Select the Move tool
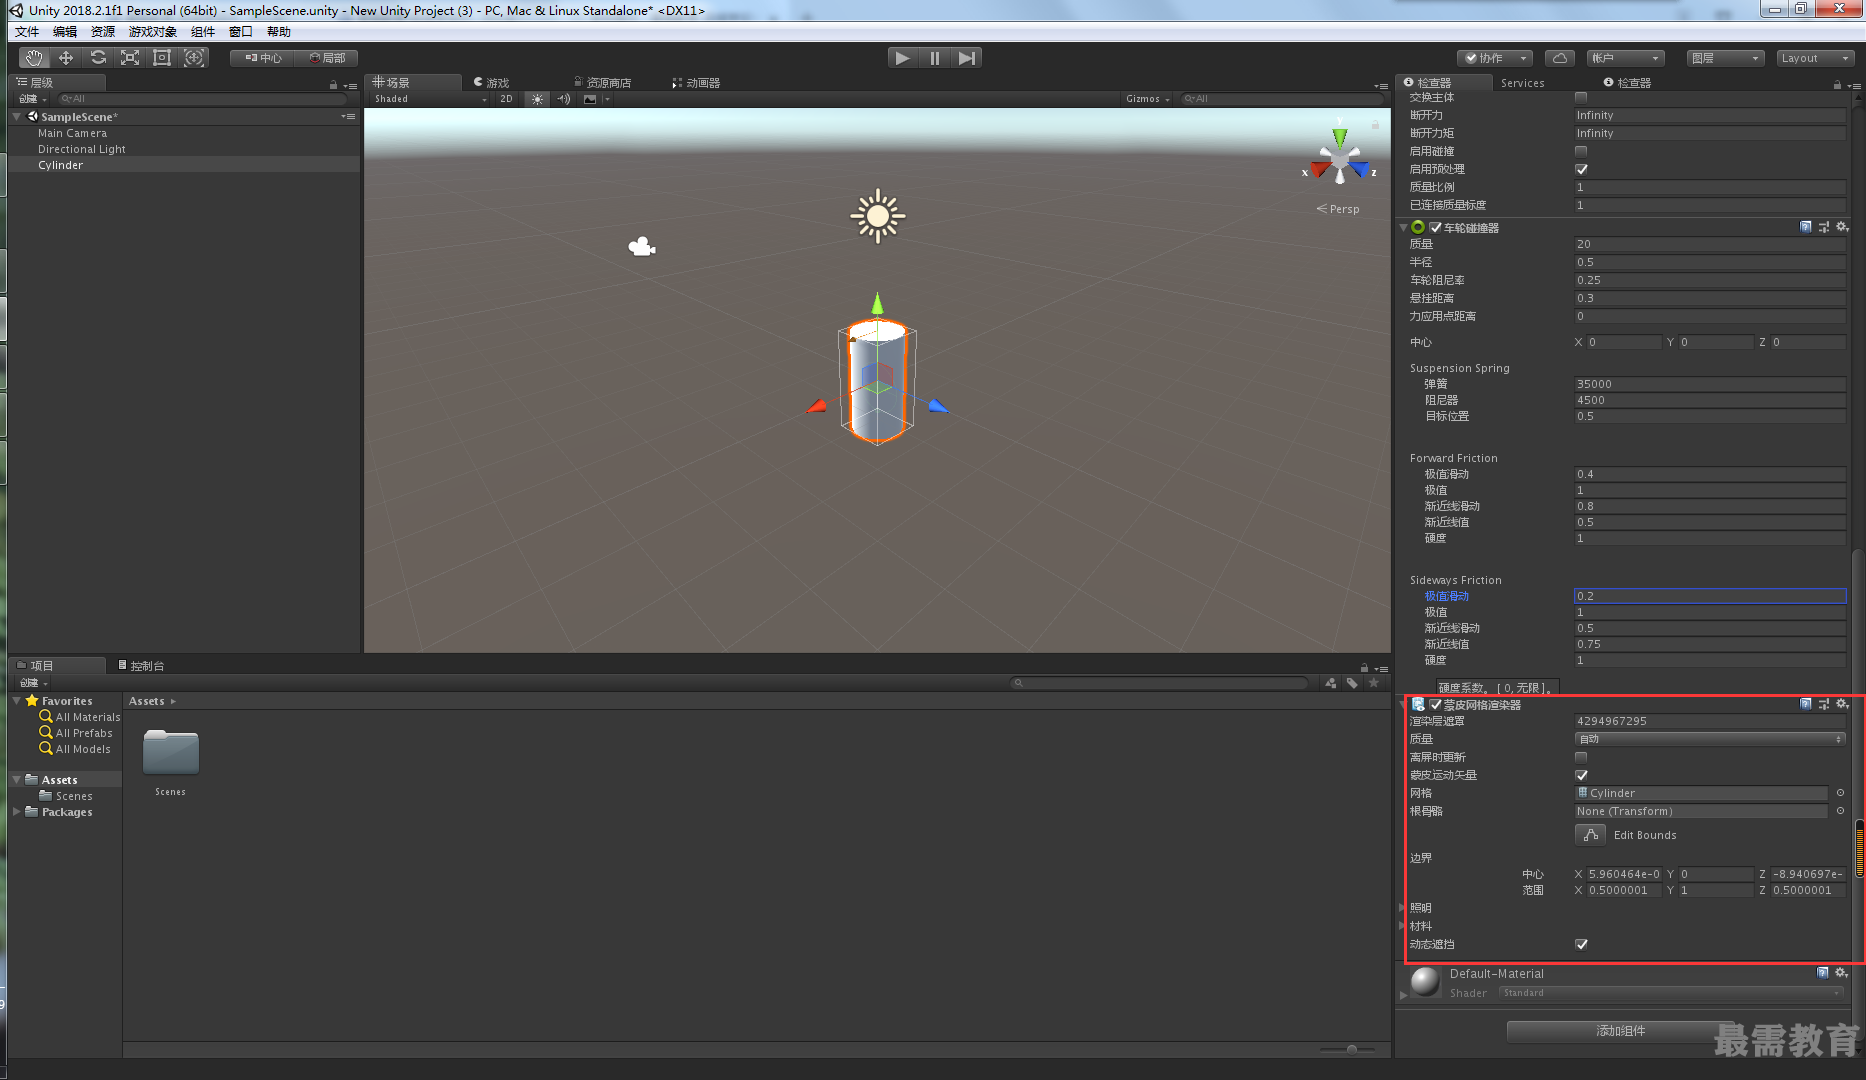 tap(66, 58)
